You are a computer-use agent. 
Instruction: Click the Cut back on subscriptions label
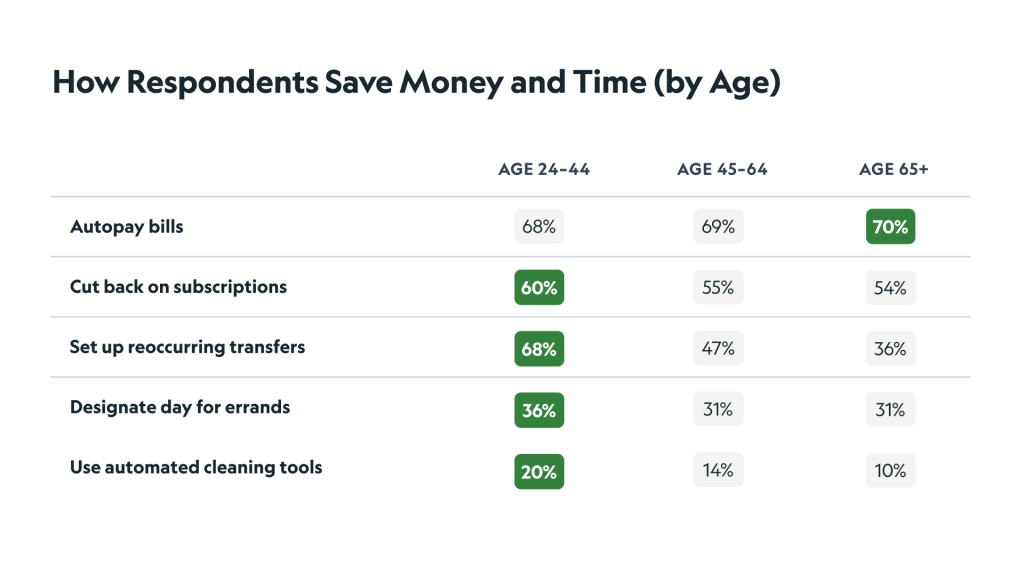[x=178, y=287]
